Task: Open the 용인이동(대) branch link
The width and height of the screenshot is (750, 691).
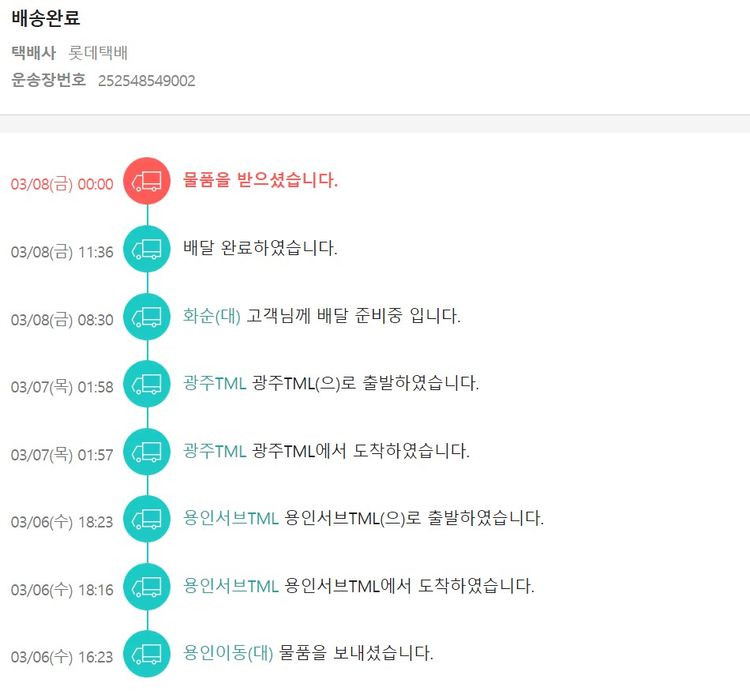Action: 228,654
